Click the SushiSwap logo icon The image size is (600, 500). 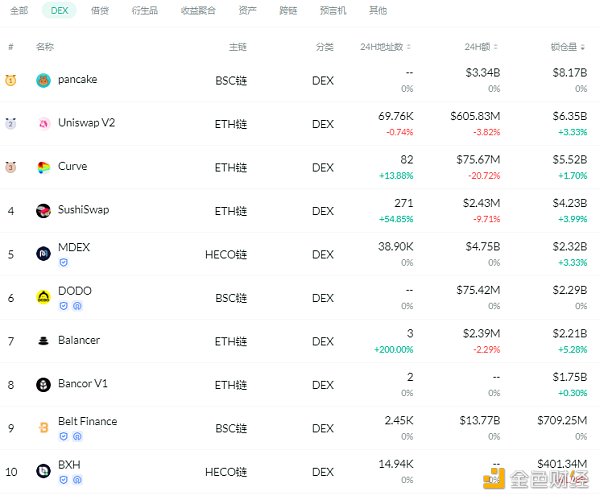coord(43,211)
